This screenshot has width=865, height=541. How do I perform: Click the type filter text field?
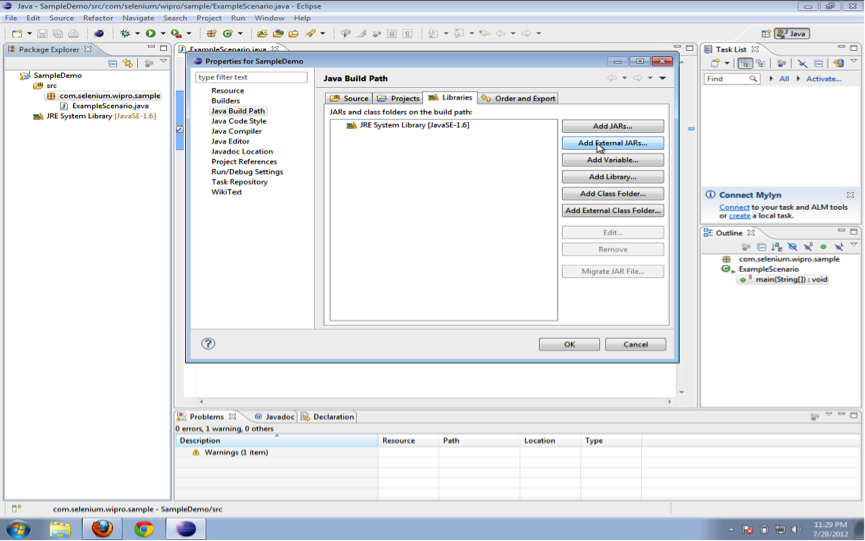click(251, 77)
